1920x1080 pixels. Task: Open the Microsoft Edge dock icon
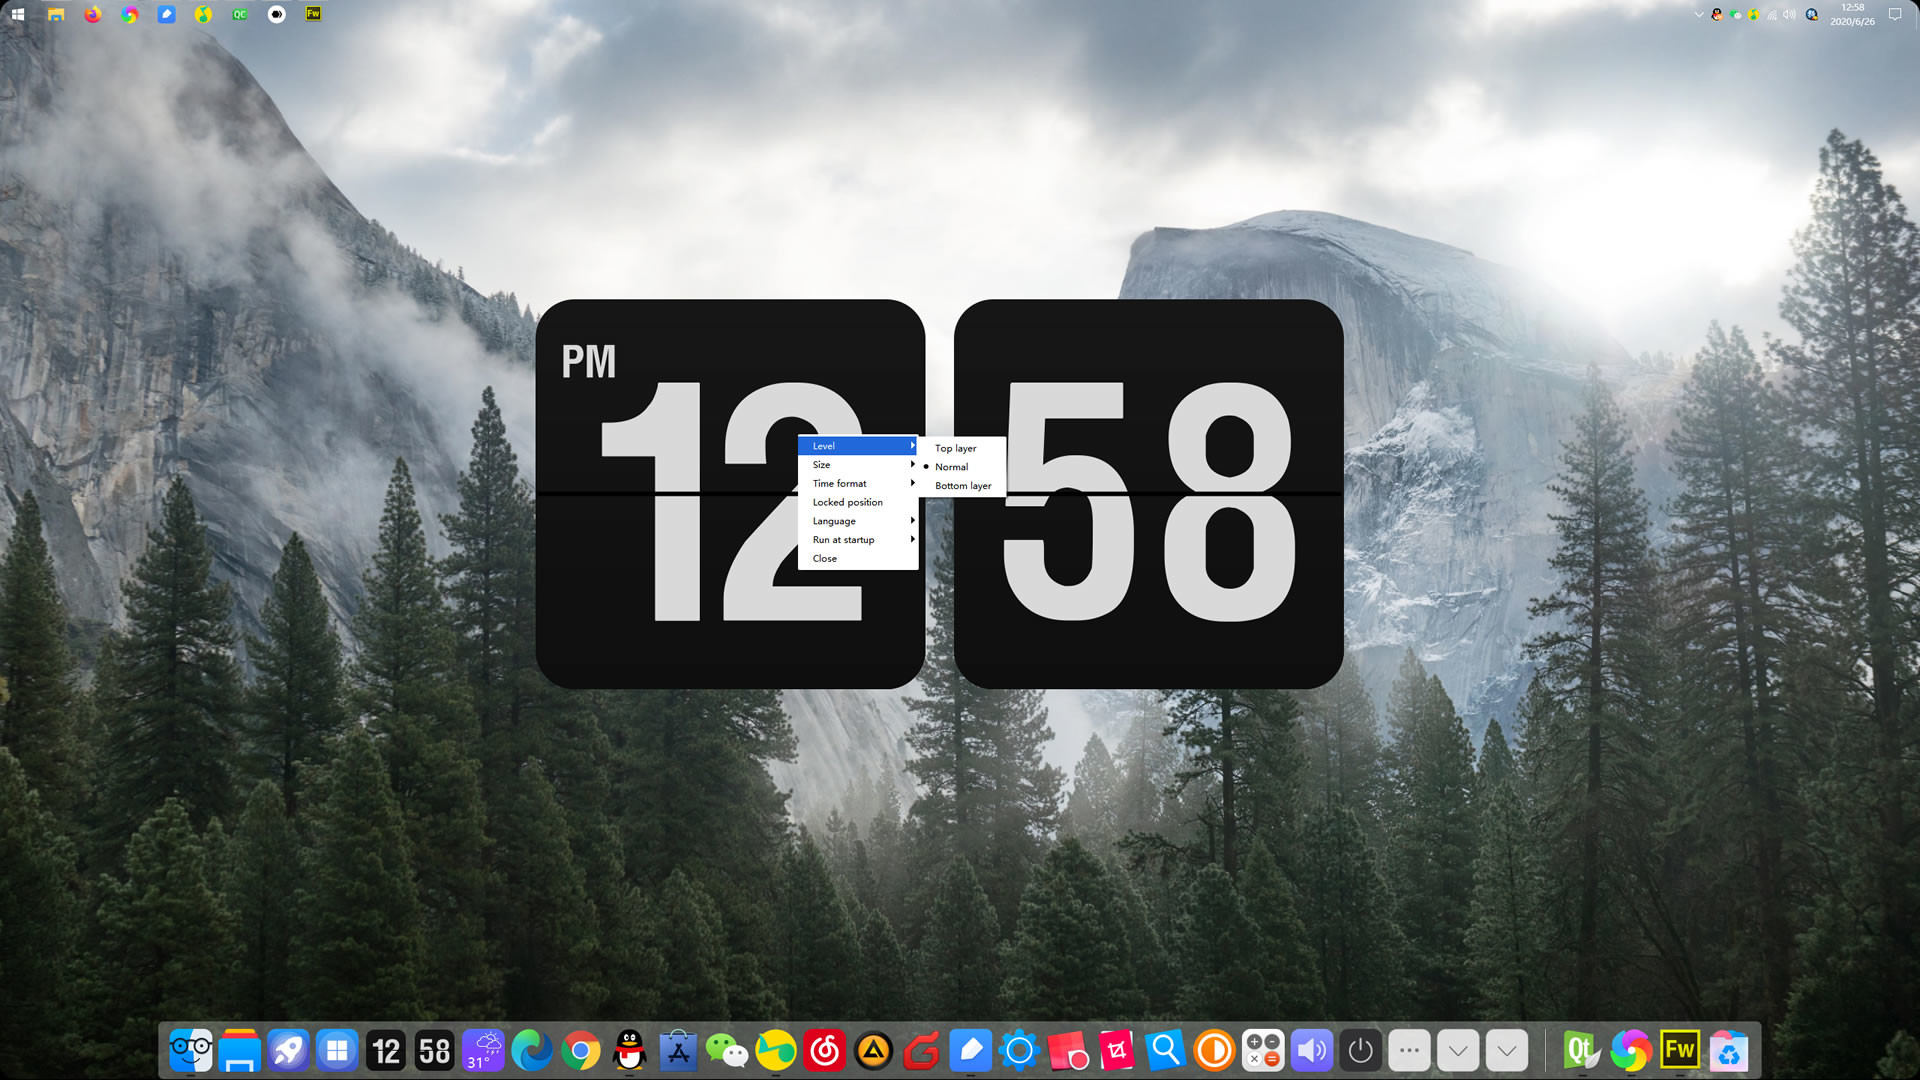tap(532, 1051)
